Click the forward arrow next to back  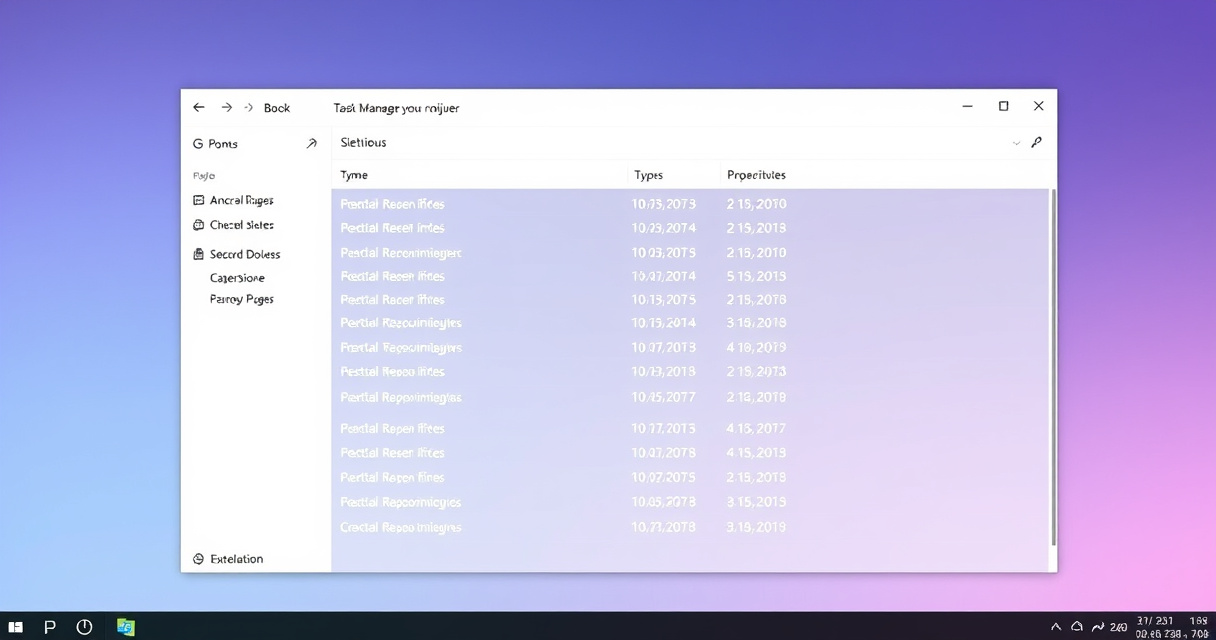coord(227,107)
